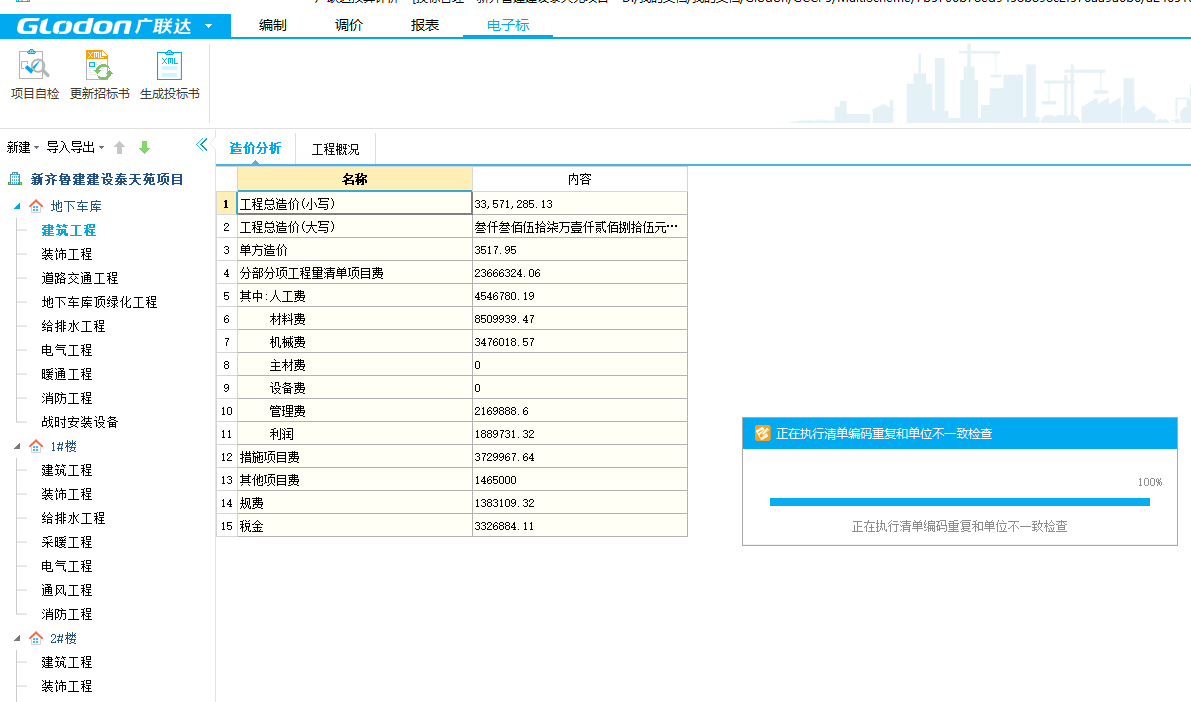1191x702 pixels.
Task: Collapse the 1#楼 tree node
Action: pos(17,446)
